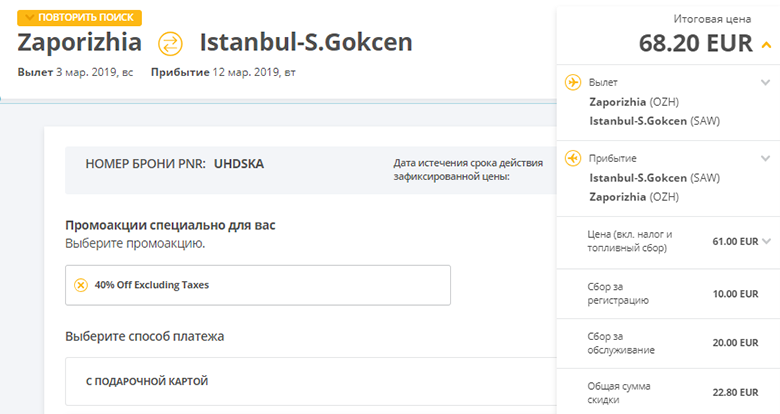Click the round-trip swap arrows icon
This screenshot has width=780, height=414.
pos(171,43)
